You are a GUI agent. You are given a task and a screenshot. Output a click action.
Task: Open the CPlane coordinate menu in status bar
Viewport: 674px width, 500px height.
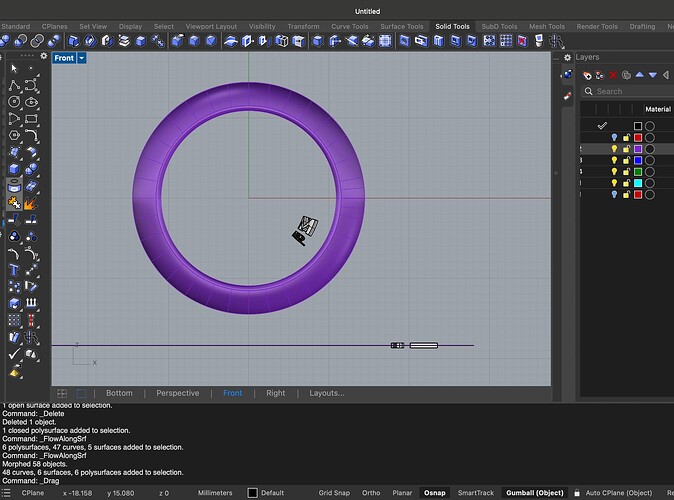[x=33, y=493]
